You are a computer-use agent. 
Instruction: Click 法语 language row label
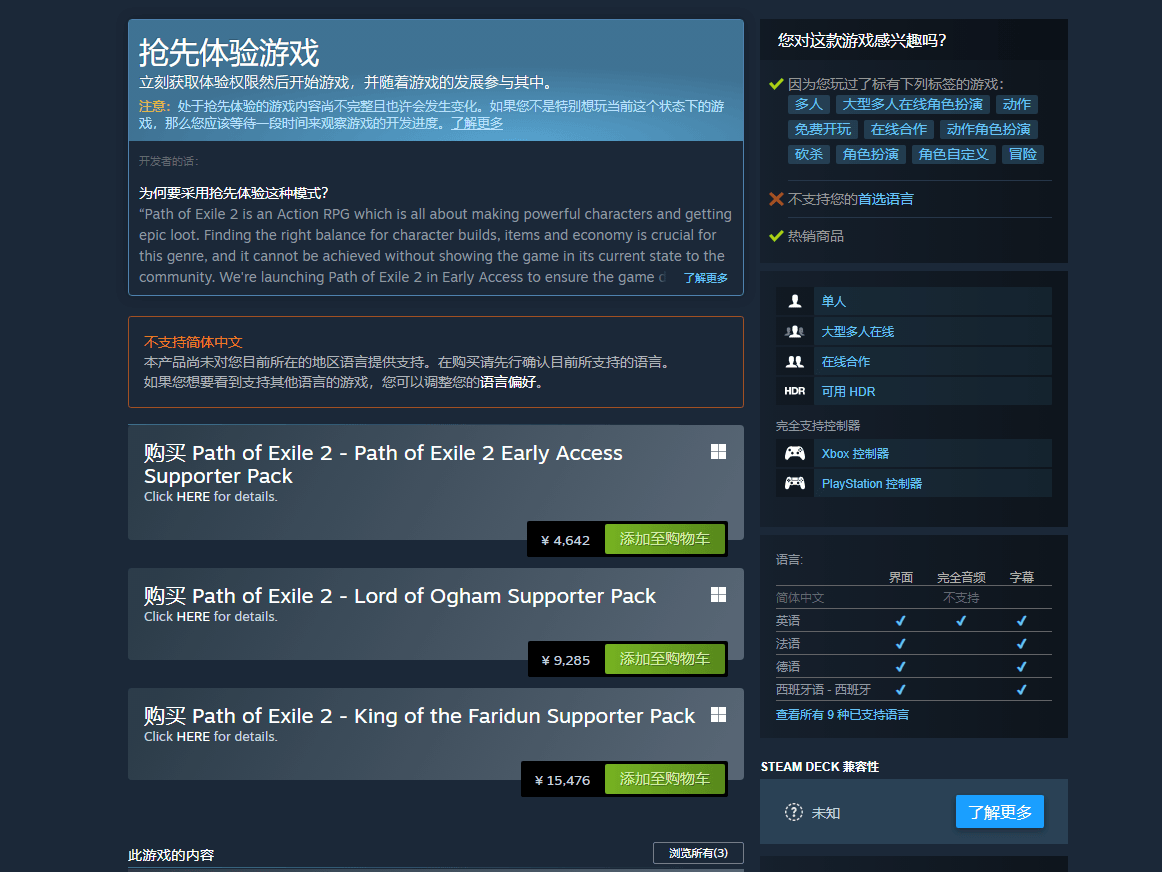[x=788, y=643]
